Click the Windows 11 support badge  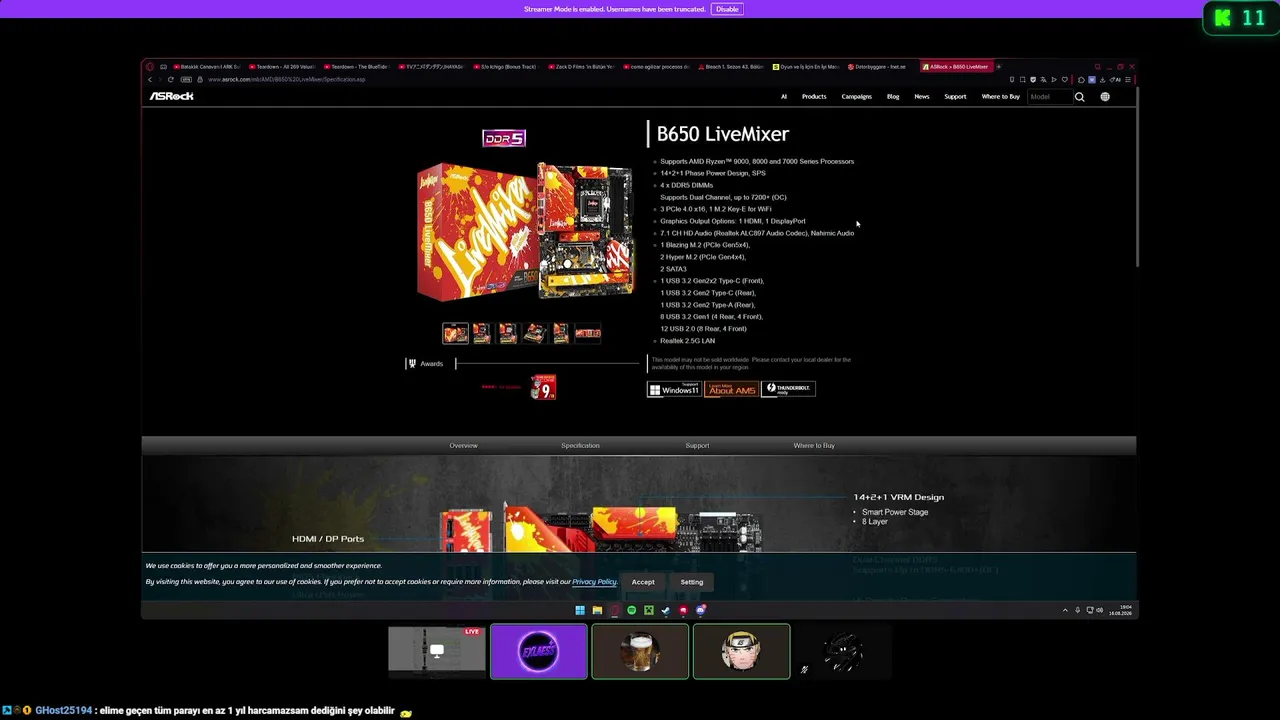tap(674, 389)
